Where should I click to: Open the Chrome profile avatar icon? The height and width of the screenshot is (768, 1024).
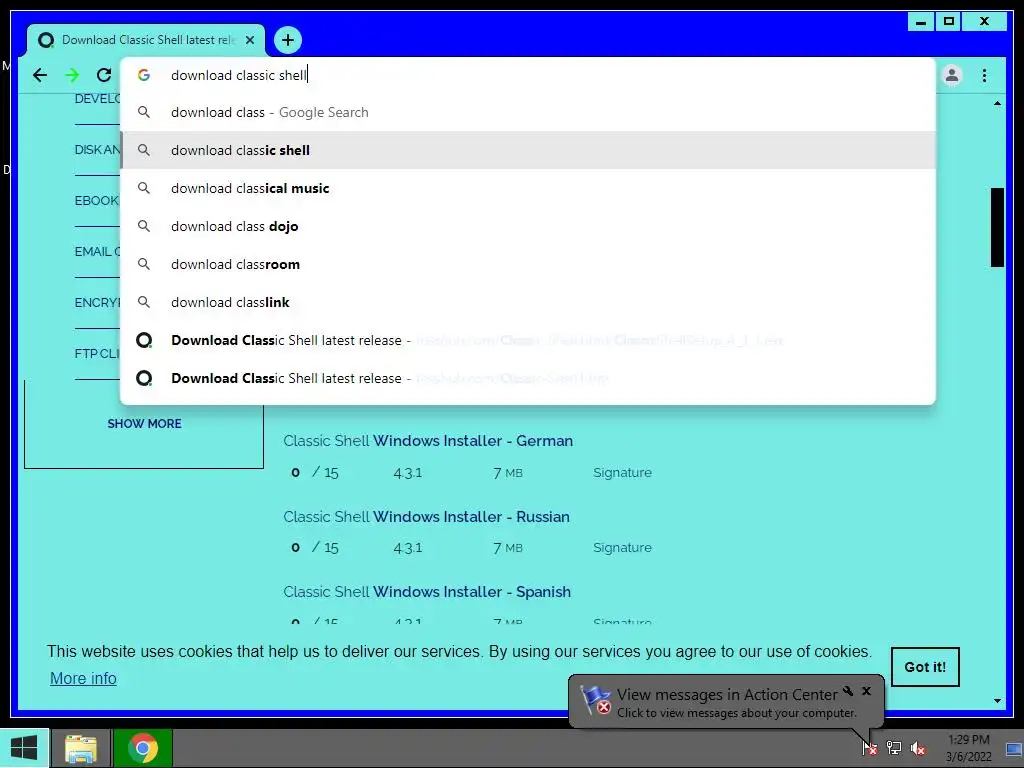(x=952, y=75)
